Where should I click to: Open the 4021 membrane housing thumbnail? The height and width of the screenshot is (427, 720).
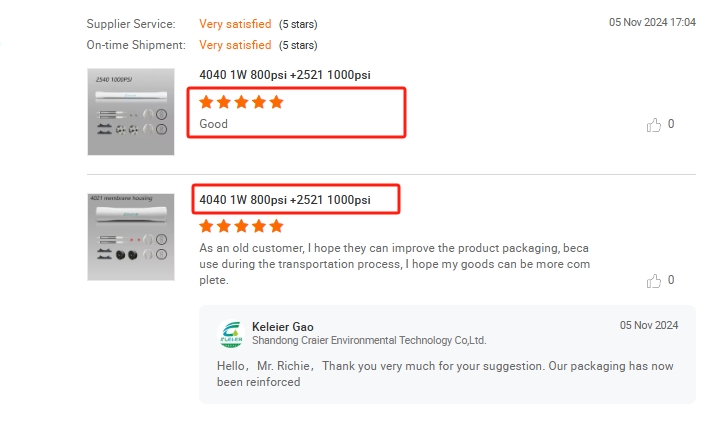click(131, 236)
